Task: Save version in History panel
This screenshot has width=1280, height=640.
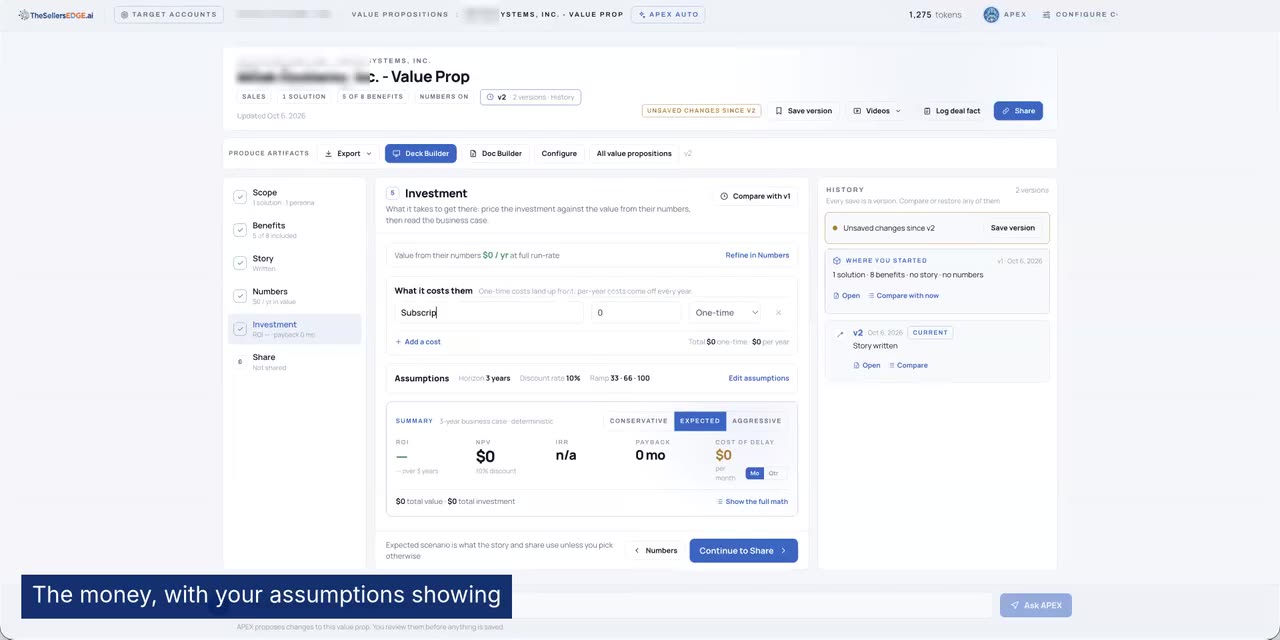Action: [x=1012, y=228]
